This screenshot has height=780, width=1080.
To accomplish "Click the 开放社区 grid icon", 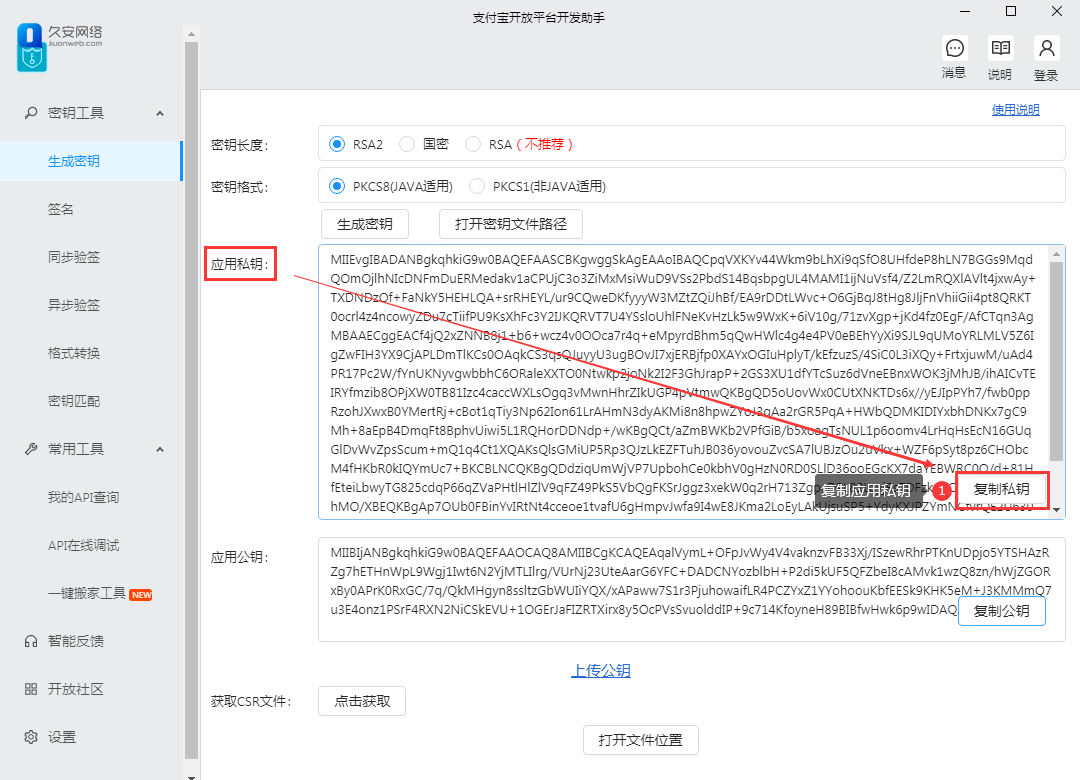I will (x=31, y=689).
